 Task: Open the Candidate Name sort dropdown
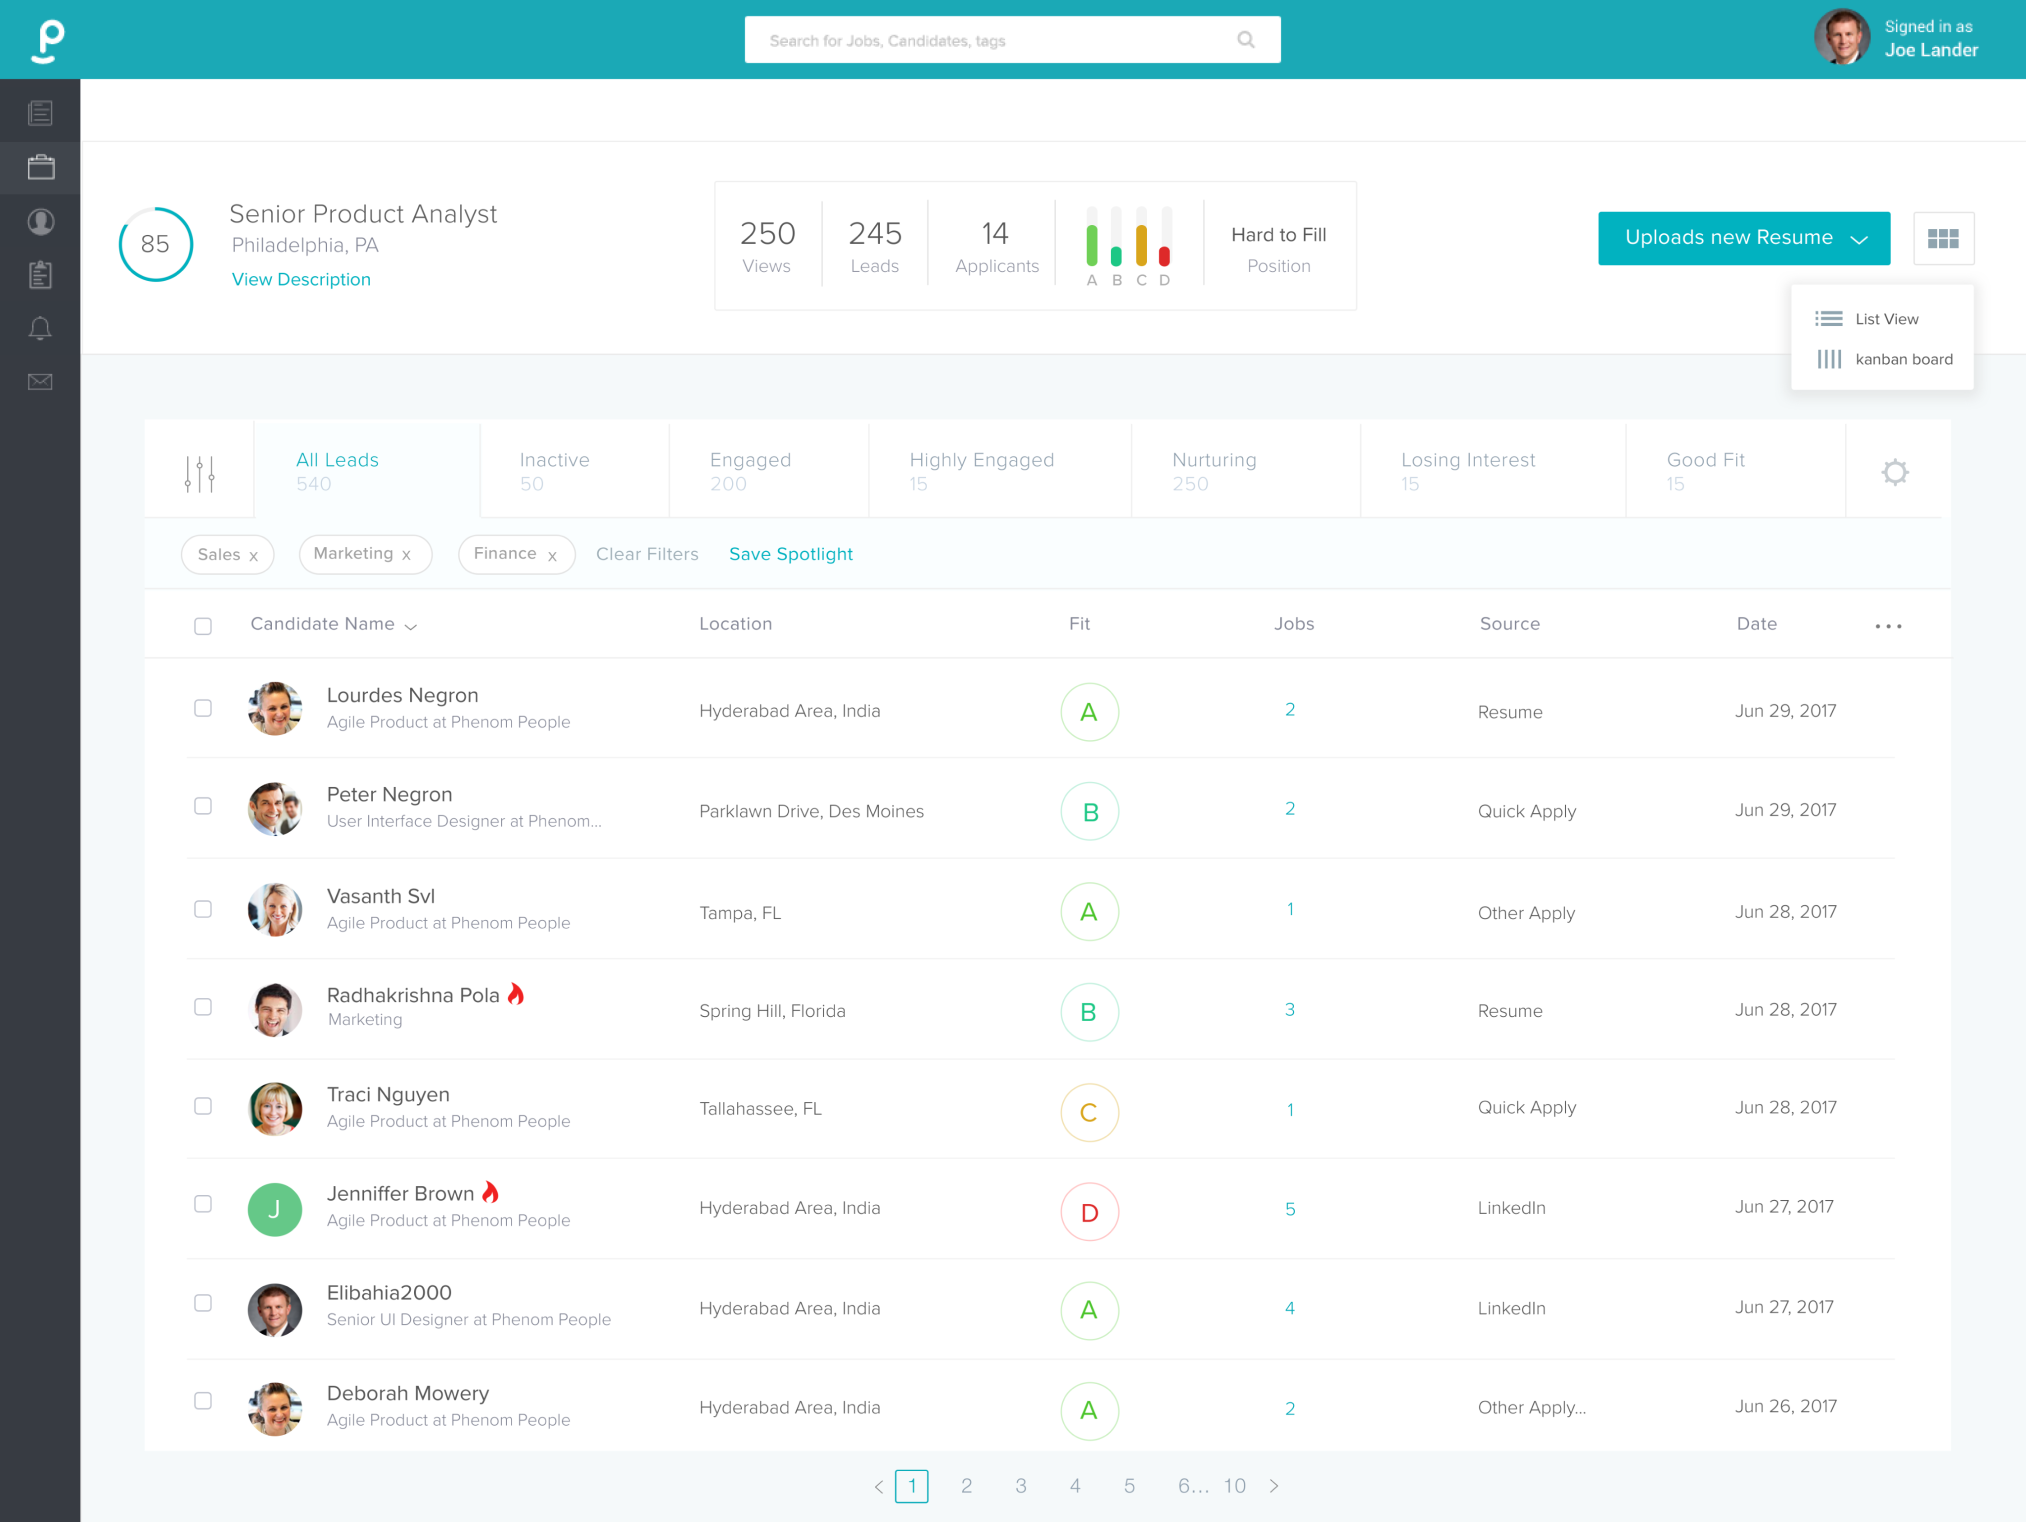[x=411, y=625]
